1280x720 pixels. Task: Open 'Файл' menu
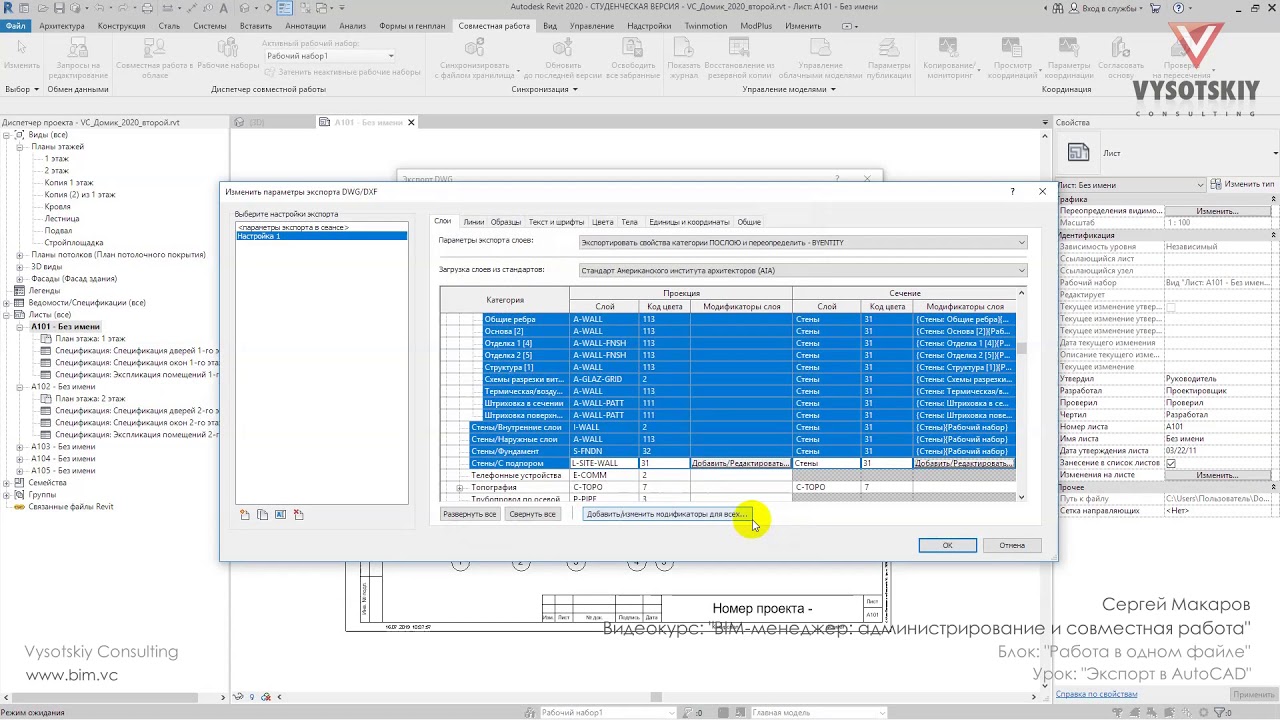point(16,25)
